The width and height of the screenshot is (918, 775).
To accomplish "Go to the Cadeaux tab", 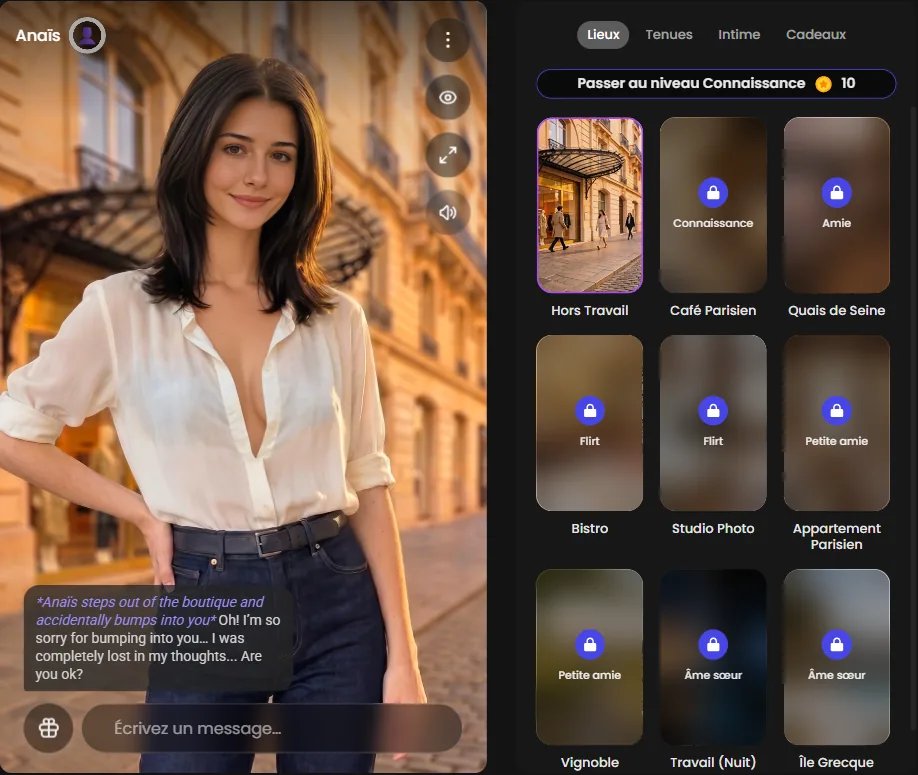I will (x=816, y=35).
